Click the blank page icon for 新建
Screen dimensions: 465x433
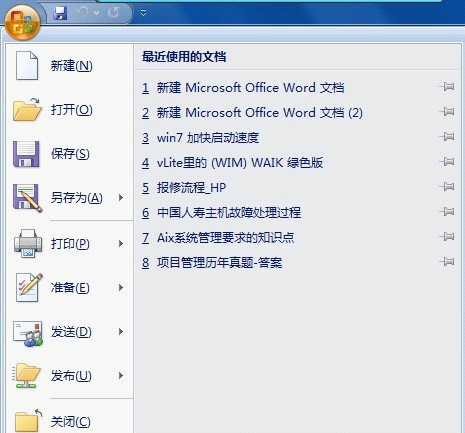pyautogui.click(x=27, y=65)
